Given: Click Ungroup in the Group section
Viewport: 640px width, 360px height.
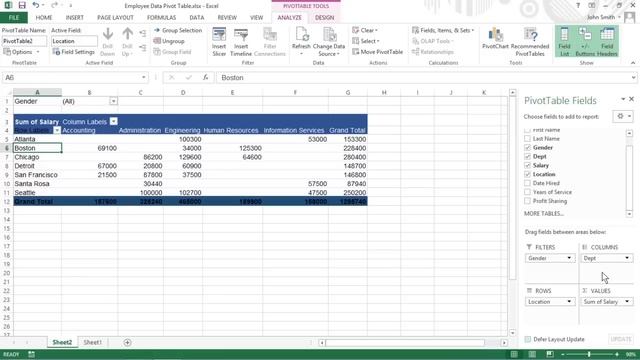Looking at the screenshot, I should 169,41.
